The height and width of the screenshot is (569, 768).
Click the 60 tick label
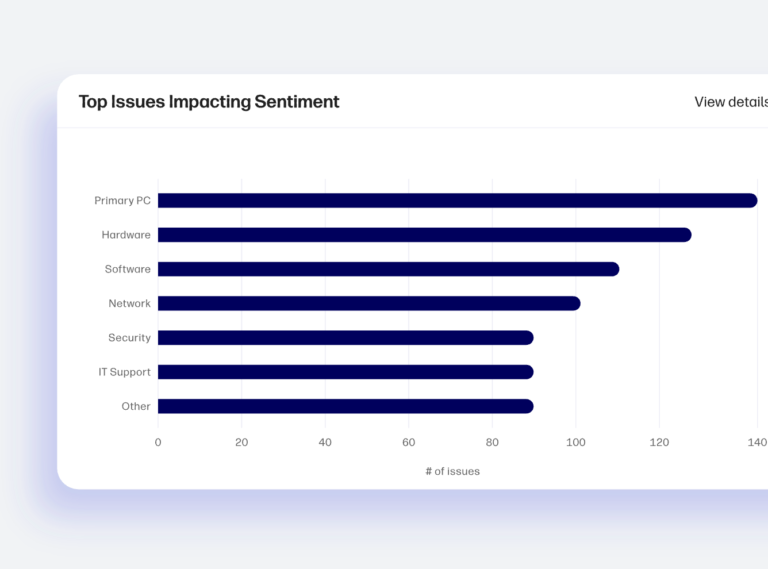408,442
